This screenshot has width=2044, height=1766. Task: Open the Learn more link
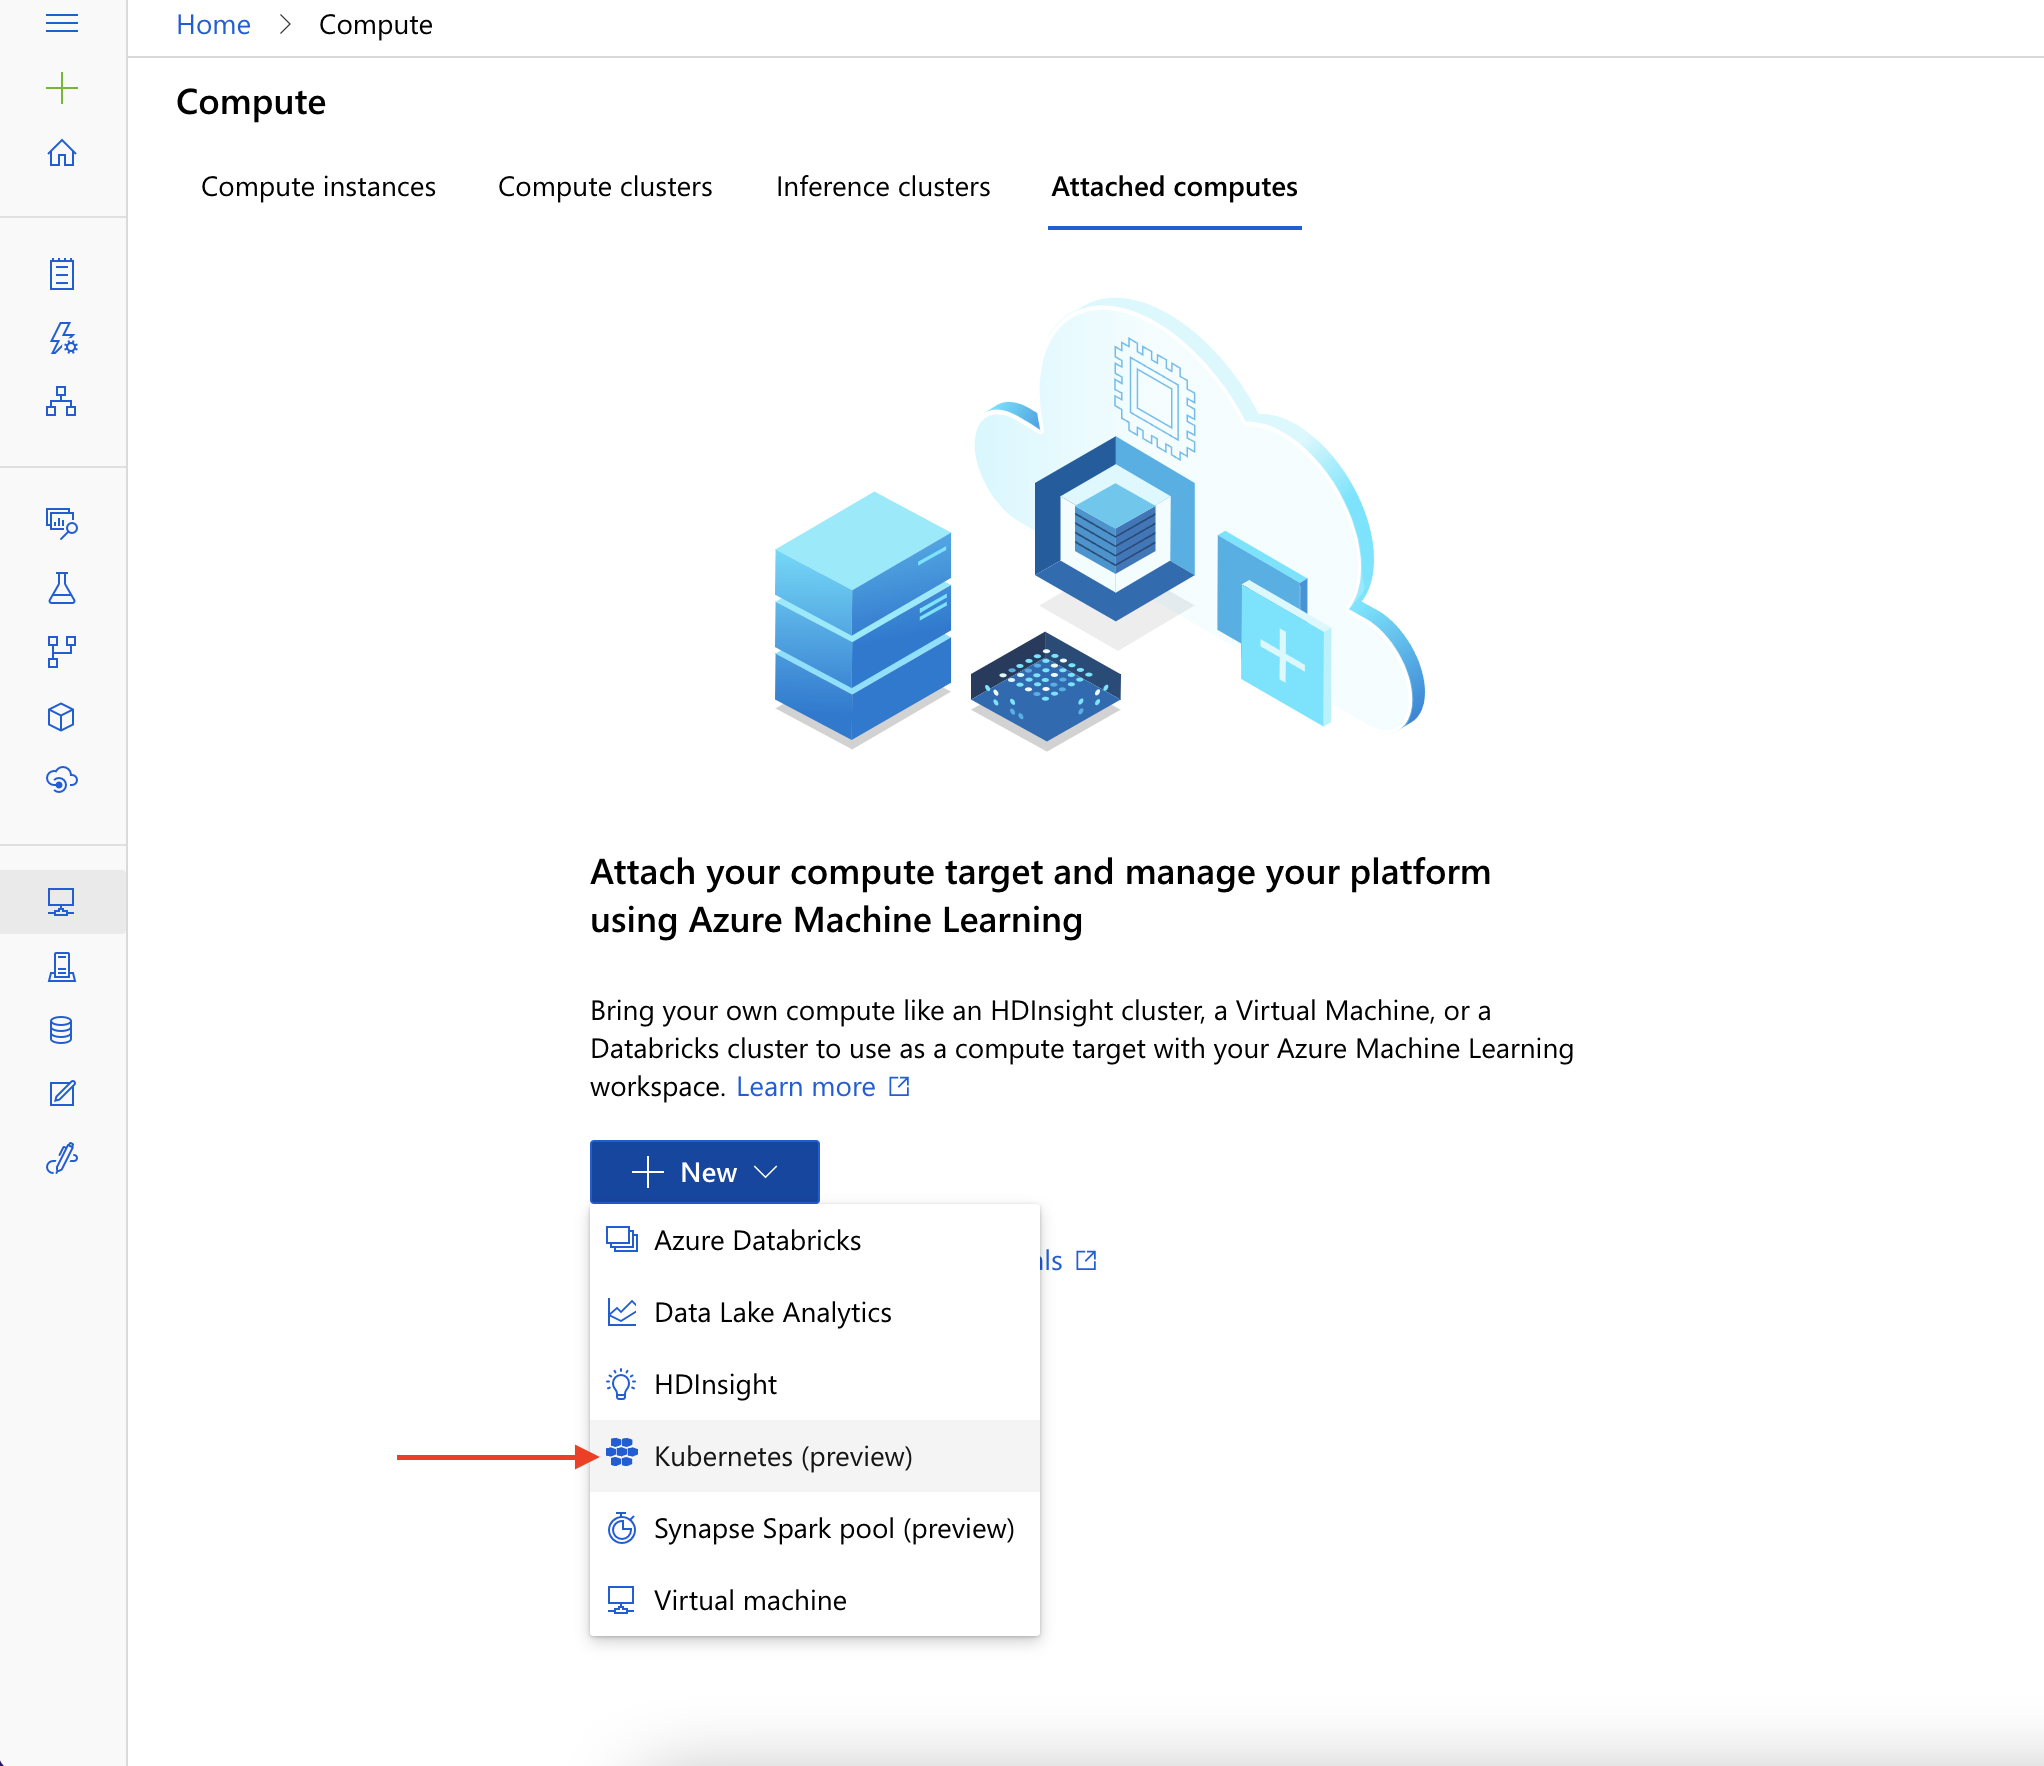(x=806, y=1086)
